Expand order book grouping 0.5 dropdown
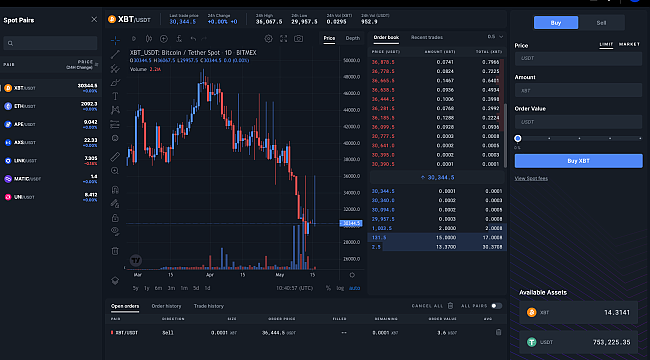Viewport: 650px width, 360px height. [x=495, y=37]
